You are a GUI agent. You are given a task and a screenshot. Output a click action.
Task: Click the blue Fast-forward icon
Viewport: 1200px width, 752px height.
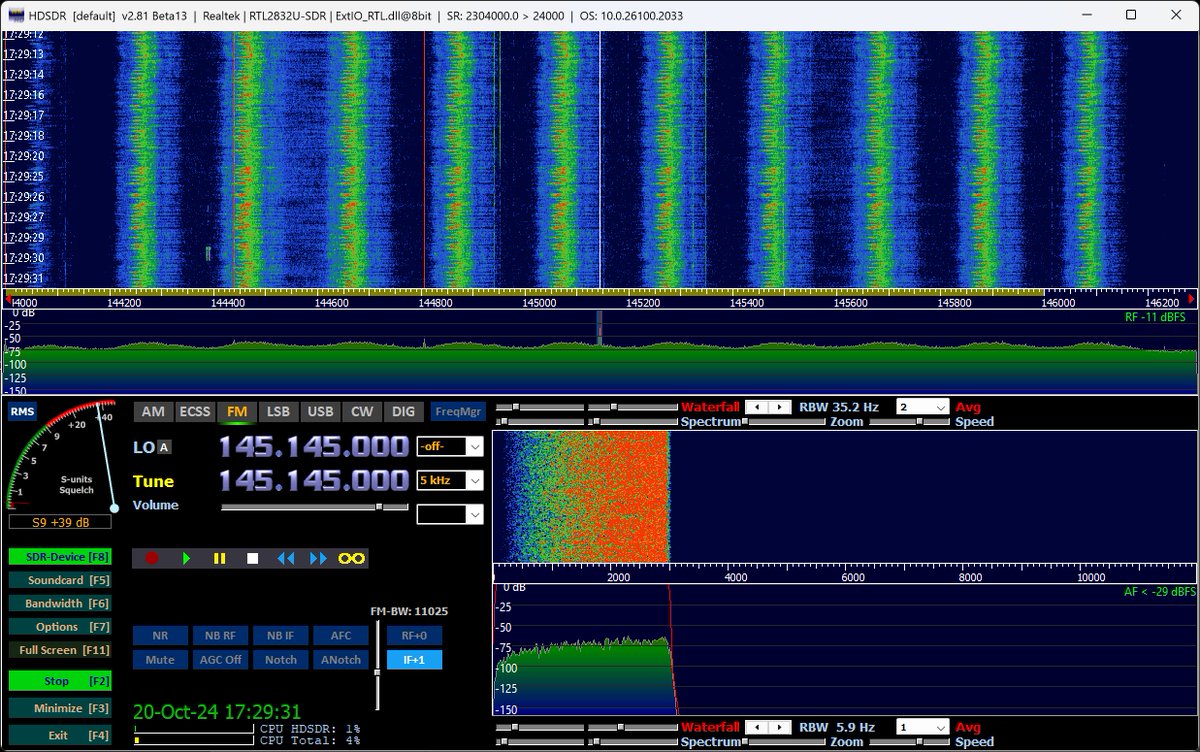[318, 558]
